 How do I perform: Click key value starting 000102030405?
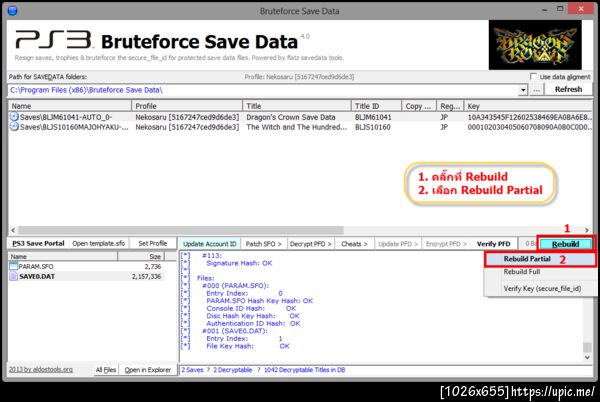tap(530, 127)
